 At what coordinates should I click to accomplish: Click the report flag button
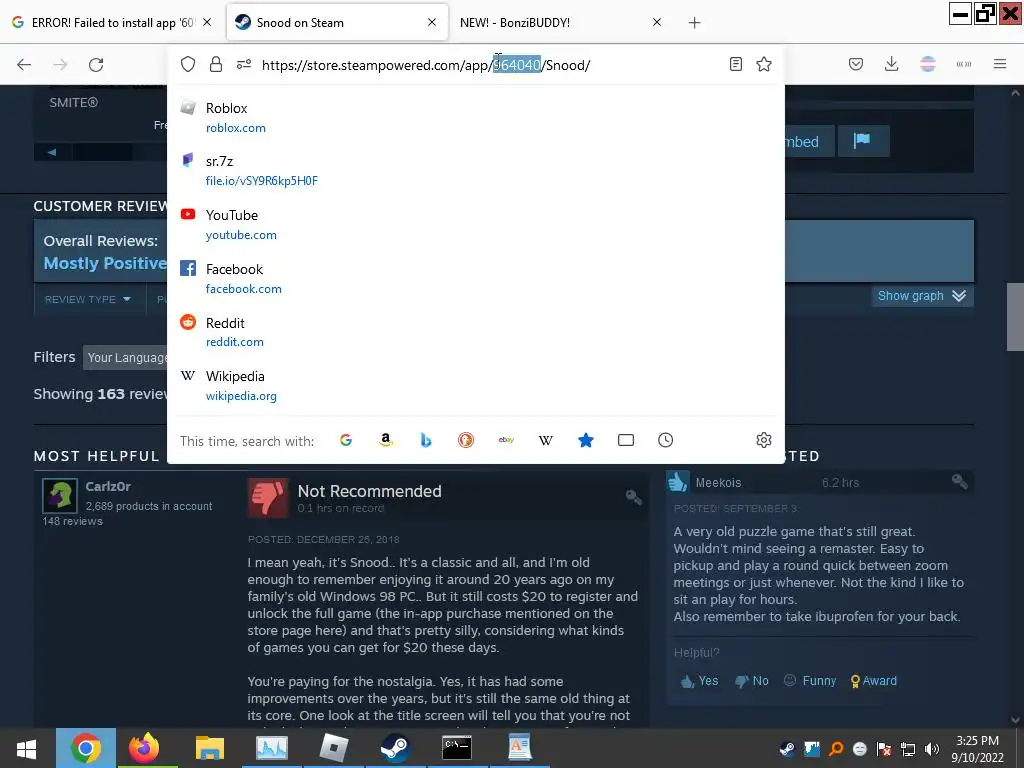[863, 140]
